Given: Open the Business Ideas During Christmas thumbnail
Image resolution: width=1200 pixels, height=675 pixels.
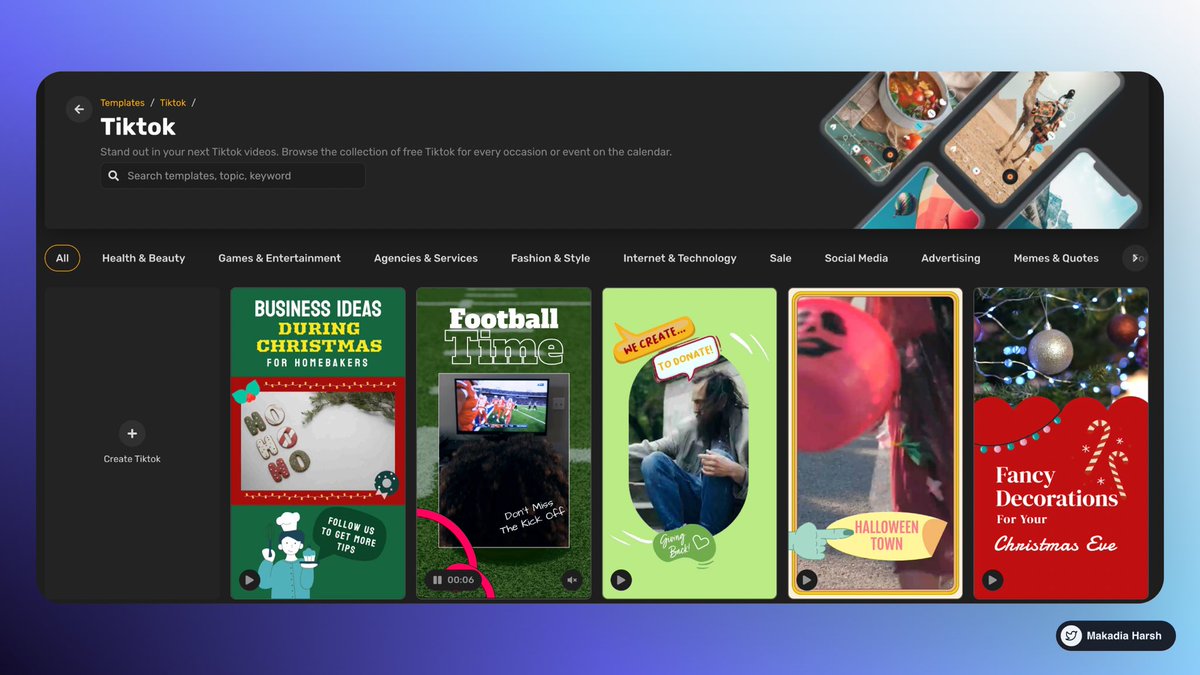Looking at the screenshot, I should [x=318, y=443].
